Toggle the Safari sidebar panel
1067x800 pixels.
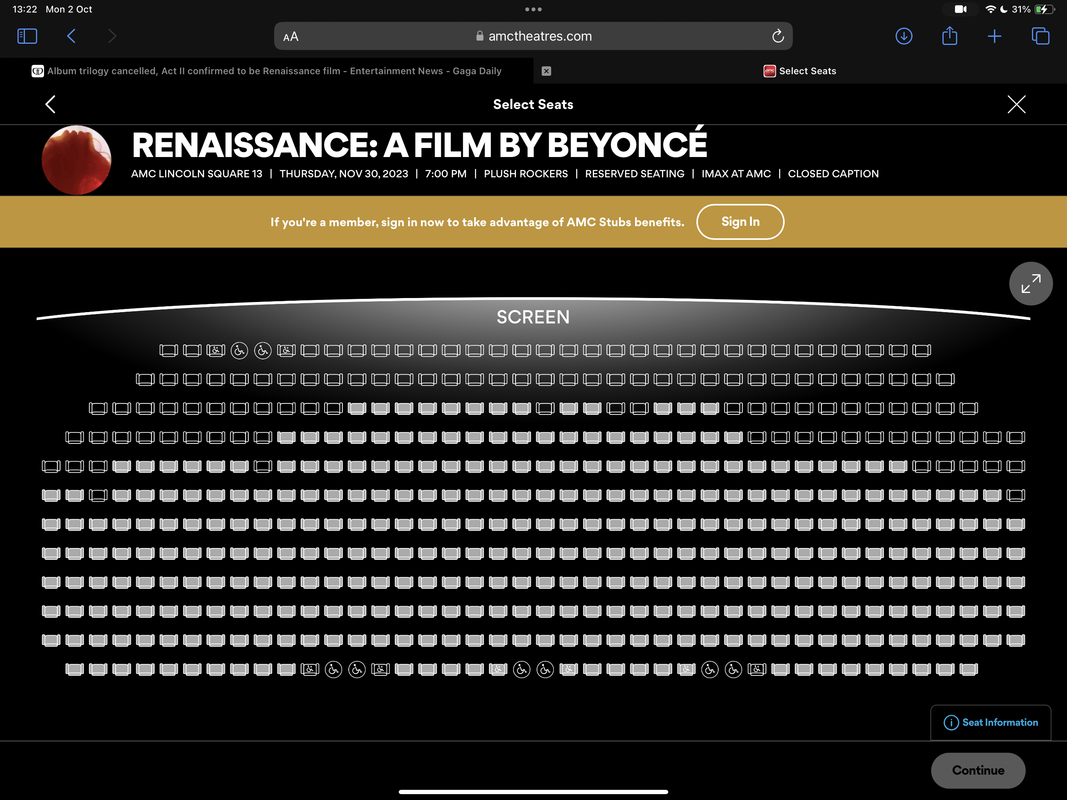(27, 36)
